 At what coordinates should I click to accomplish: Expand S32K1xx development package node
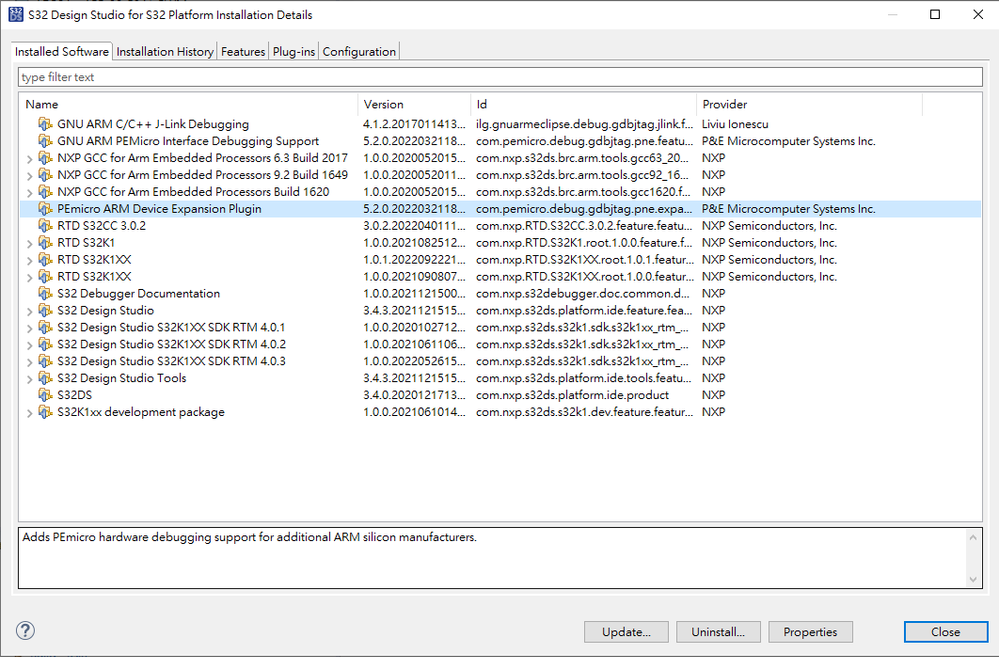(29, 413)
